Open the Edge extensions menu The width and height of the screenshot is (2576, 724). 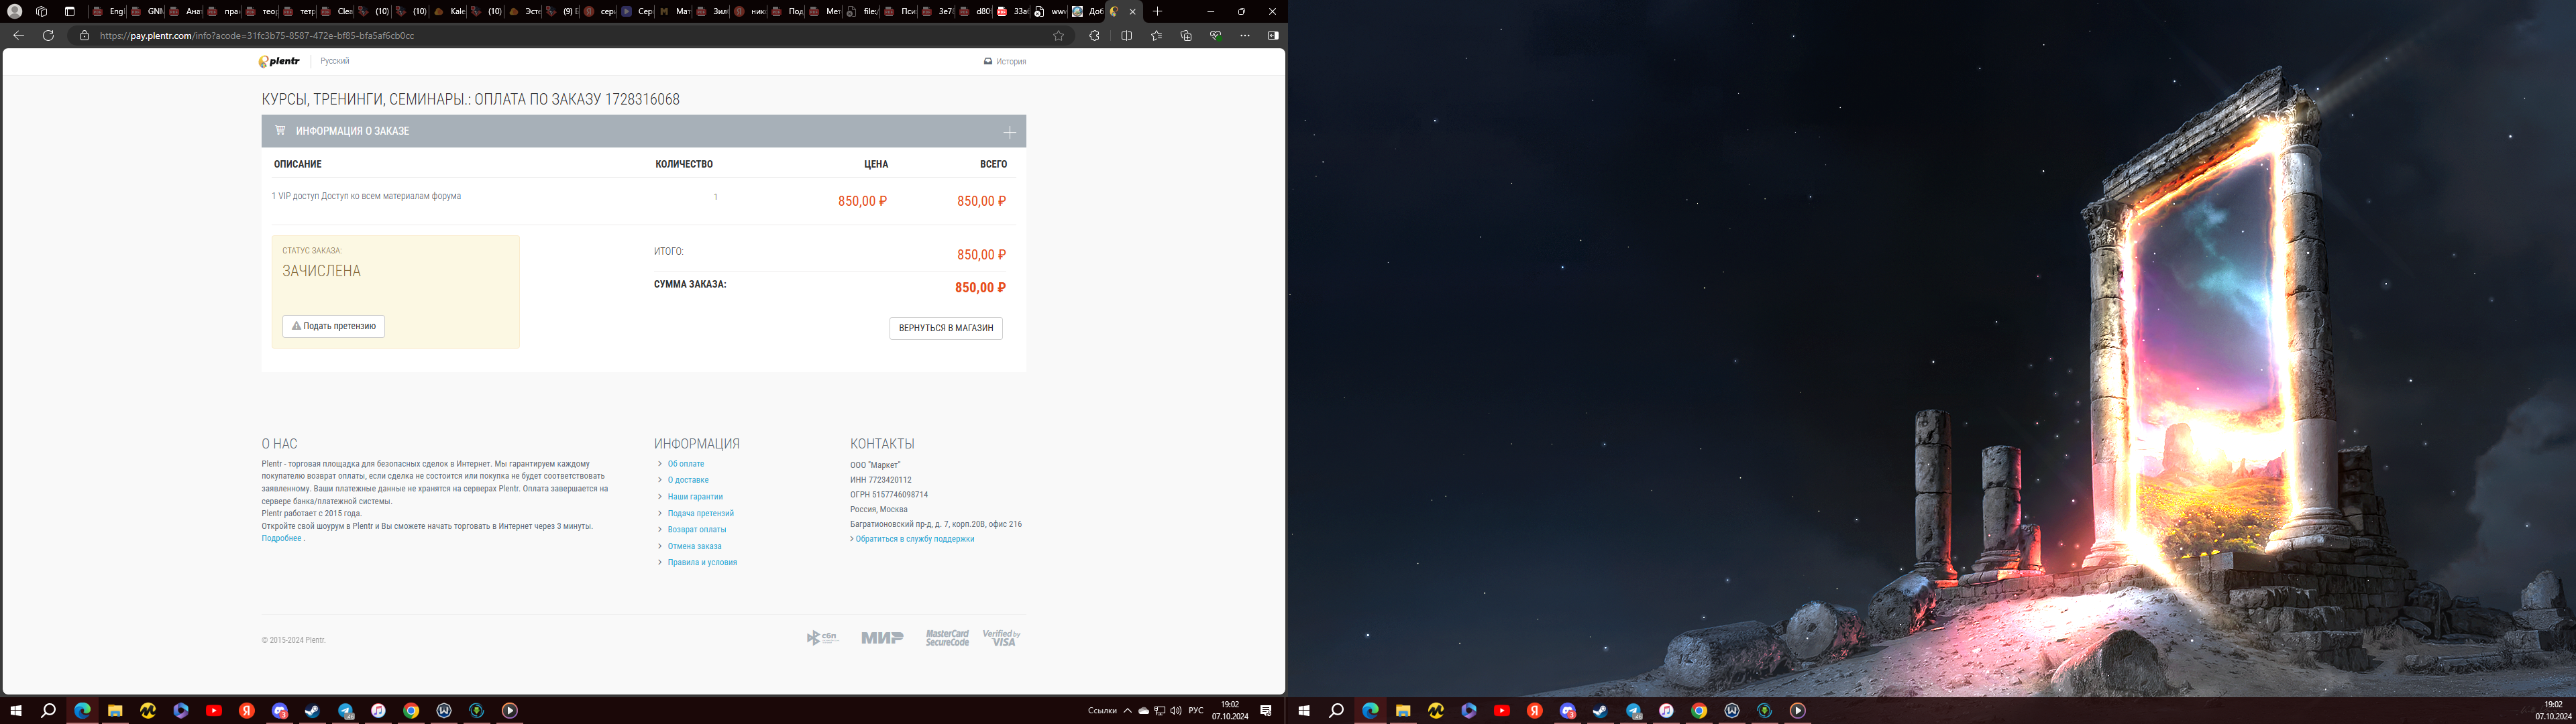point(1094,36)
